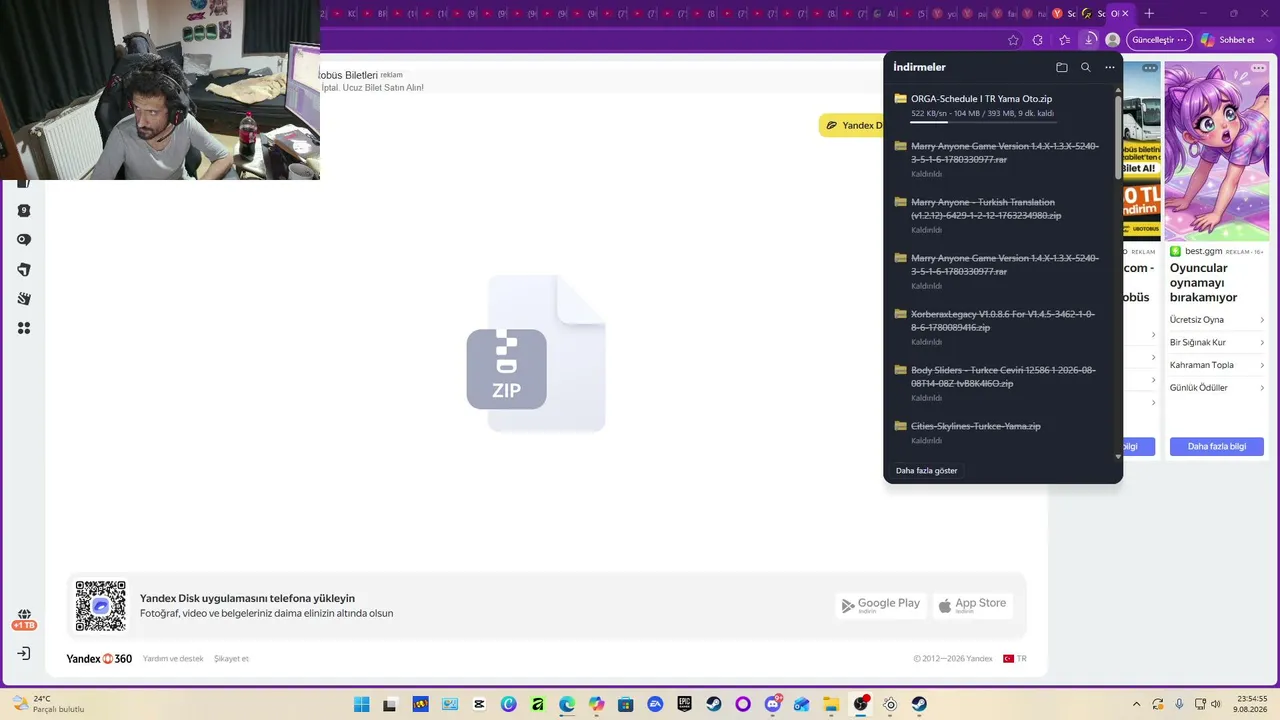Open Microsoft Edge from the taskbar
The width and height of the screenshot is (1280, 720).
[567, 704]
